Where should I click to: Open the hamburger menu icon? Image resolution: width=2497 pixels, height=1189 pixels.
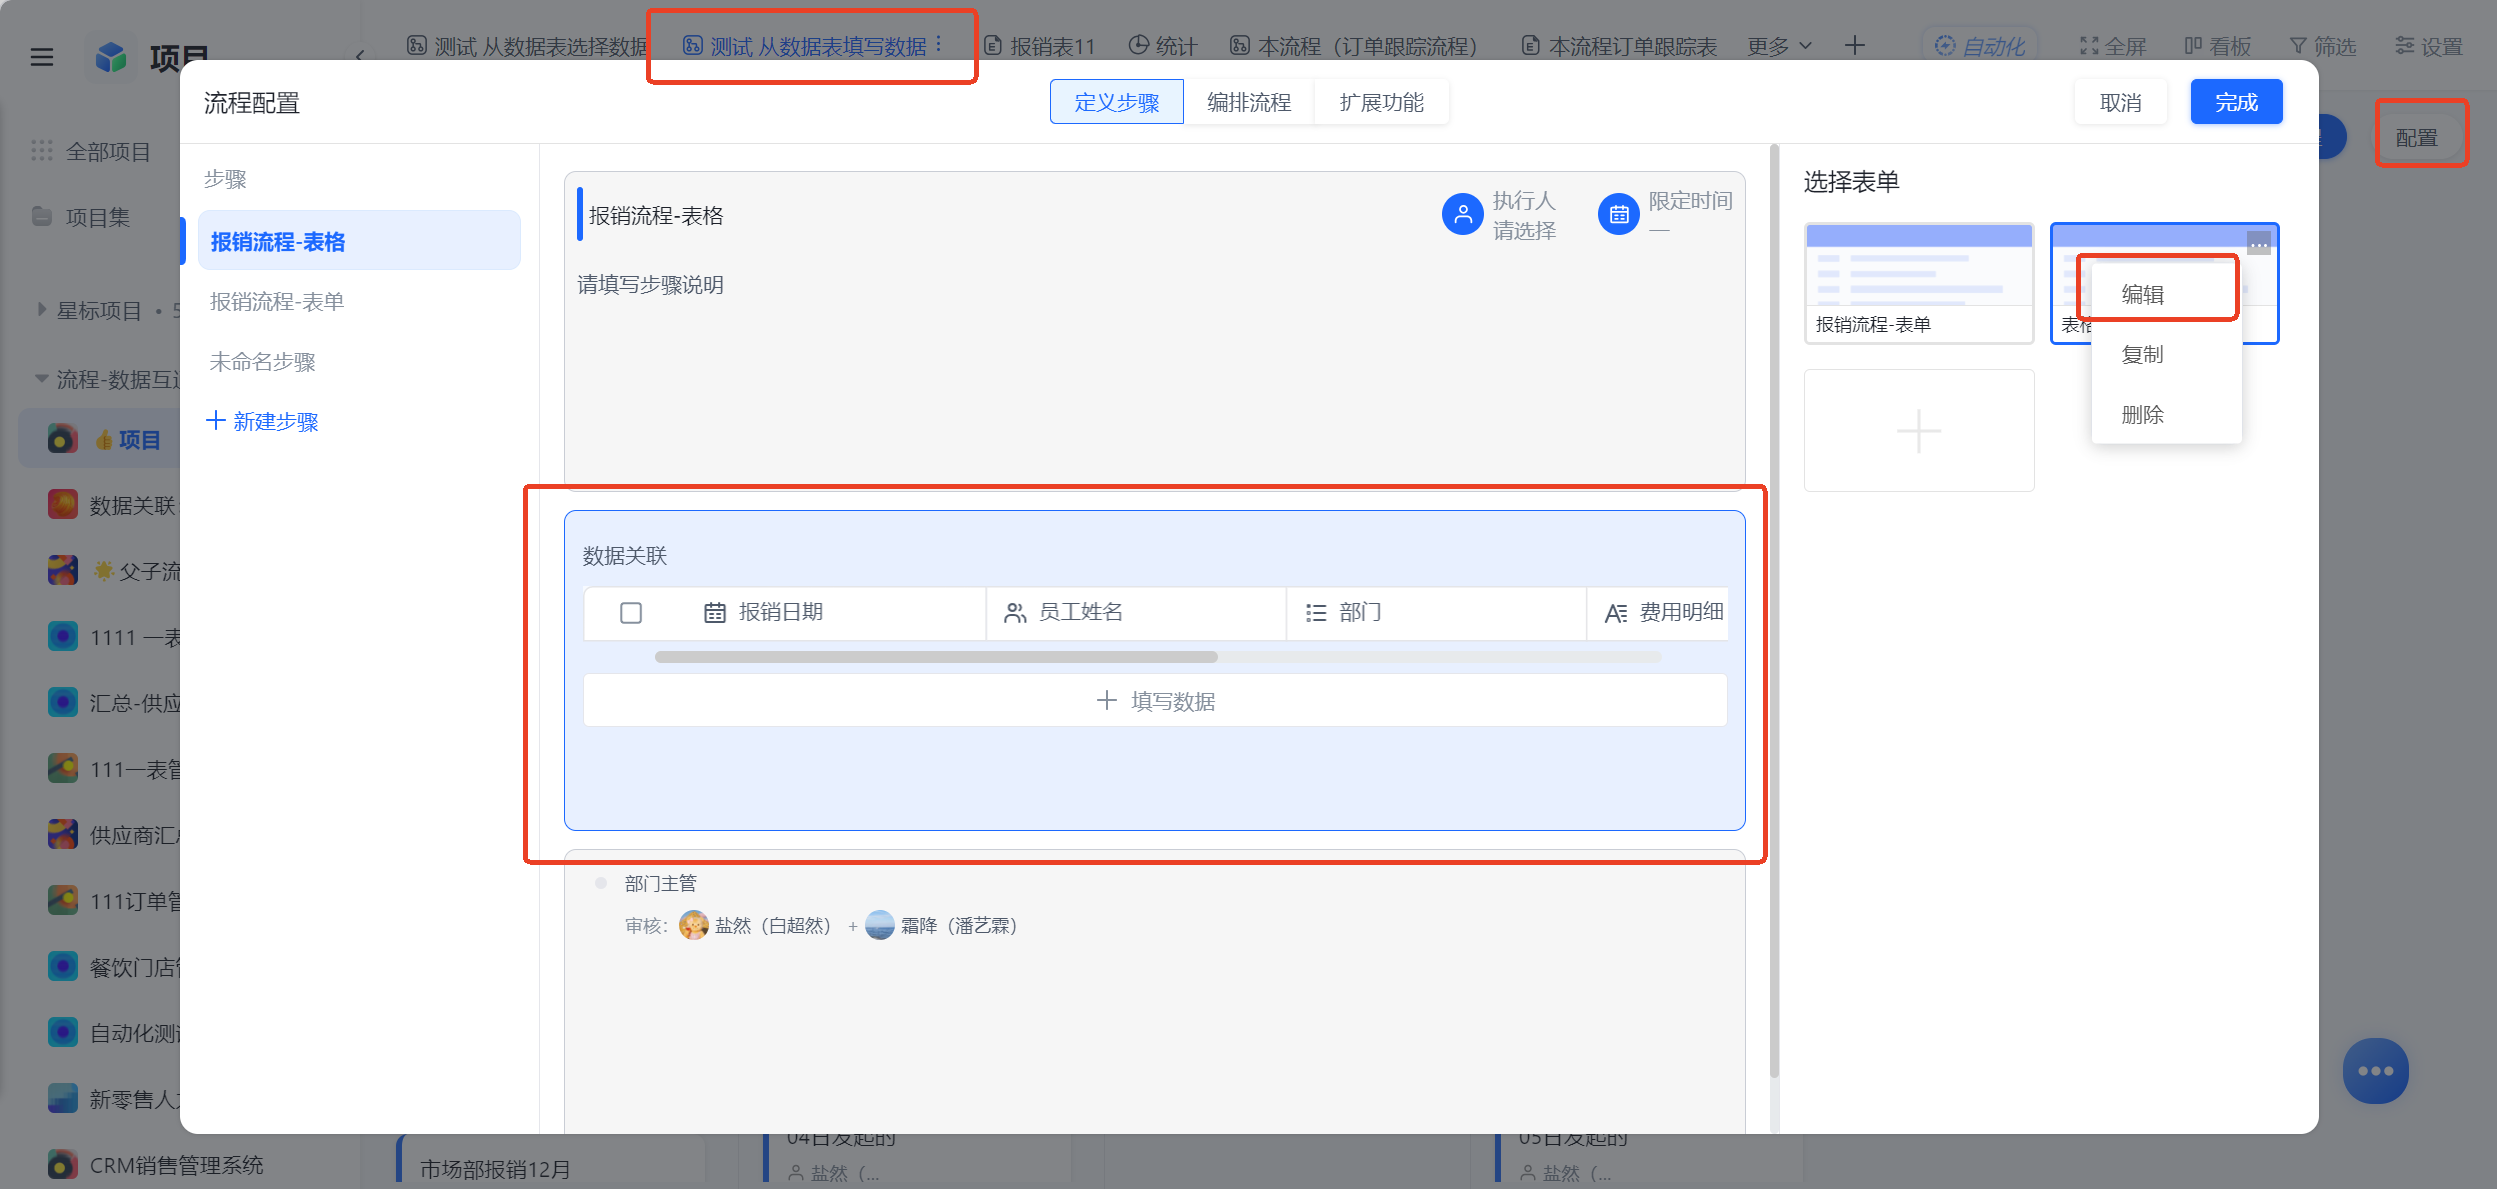click(42, 57)
